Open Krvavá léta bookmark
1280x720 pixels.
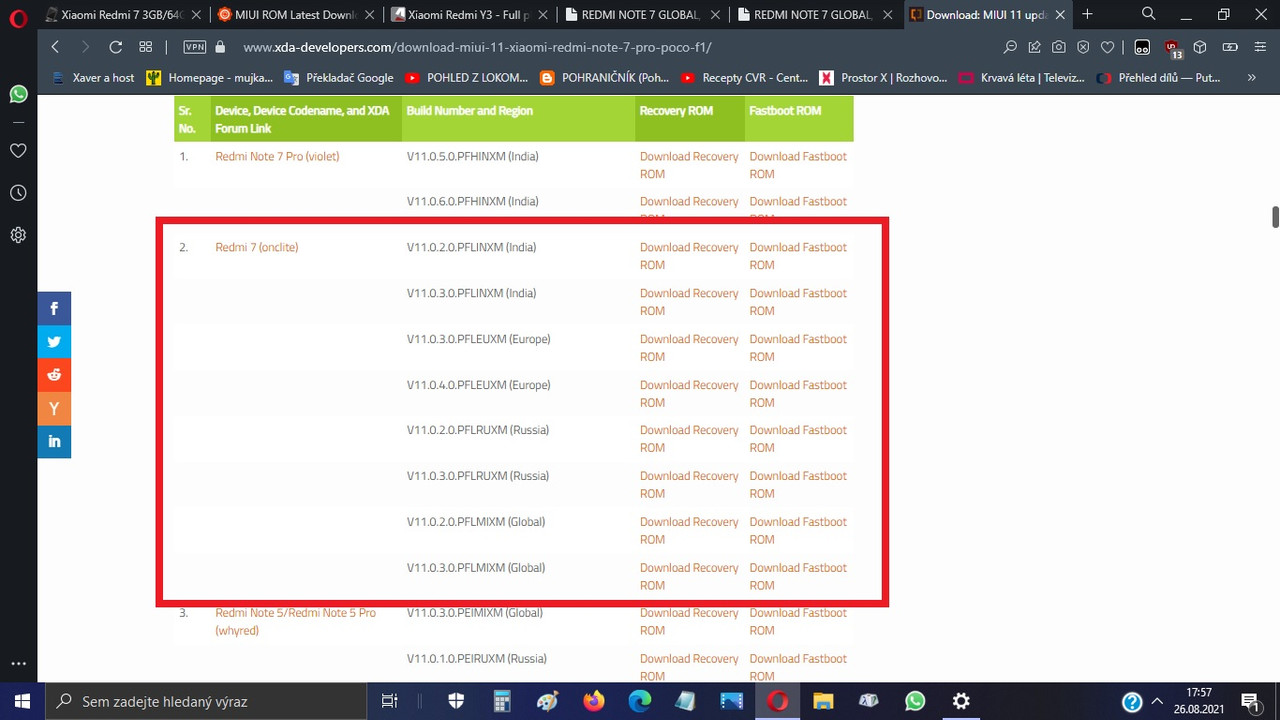1022,77
